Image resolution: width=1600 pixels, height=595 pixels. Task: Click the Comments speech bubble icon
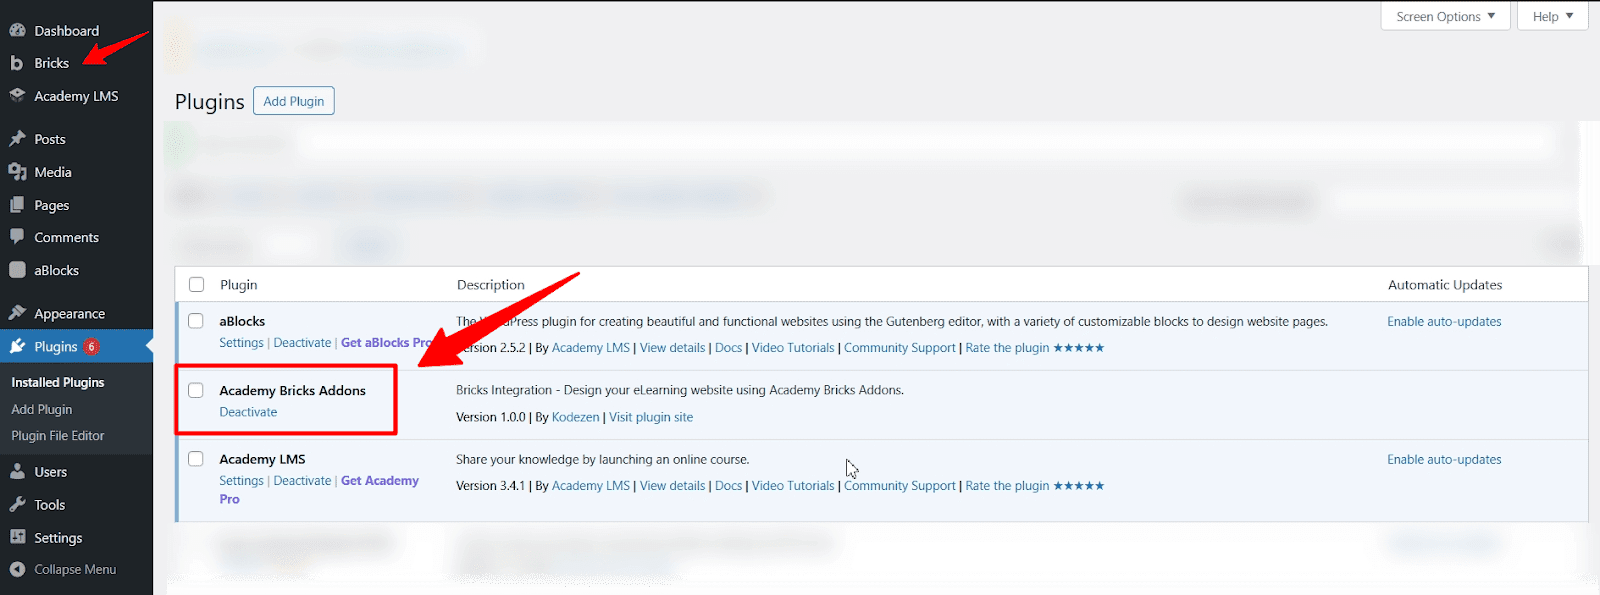pyautogui.click(x=17, y=237)
